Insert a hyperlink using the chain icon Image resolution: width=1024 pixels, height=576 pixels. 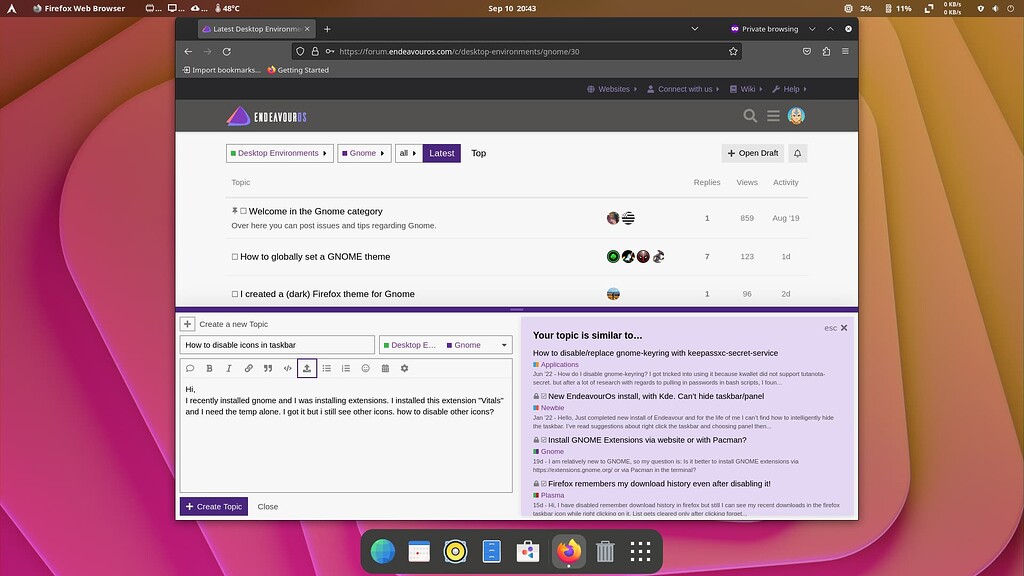[x=248, y=368]
